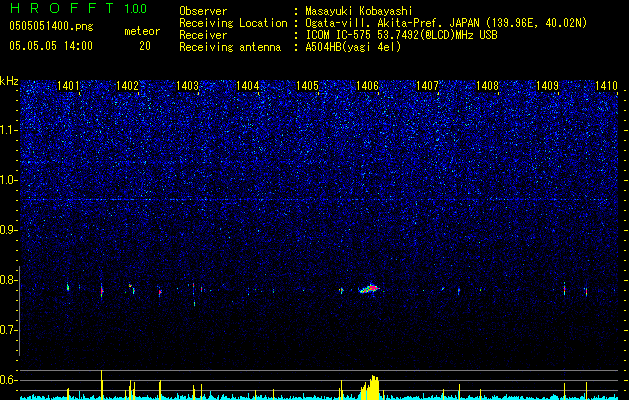
Task: Click the "Observer" field label
Action: click(203, 11)
